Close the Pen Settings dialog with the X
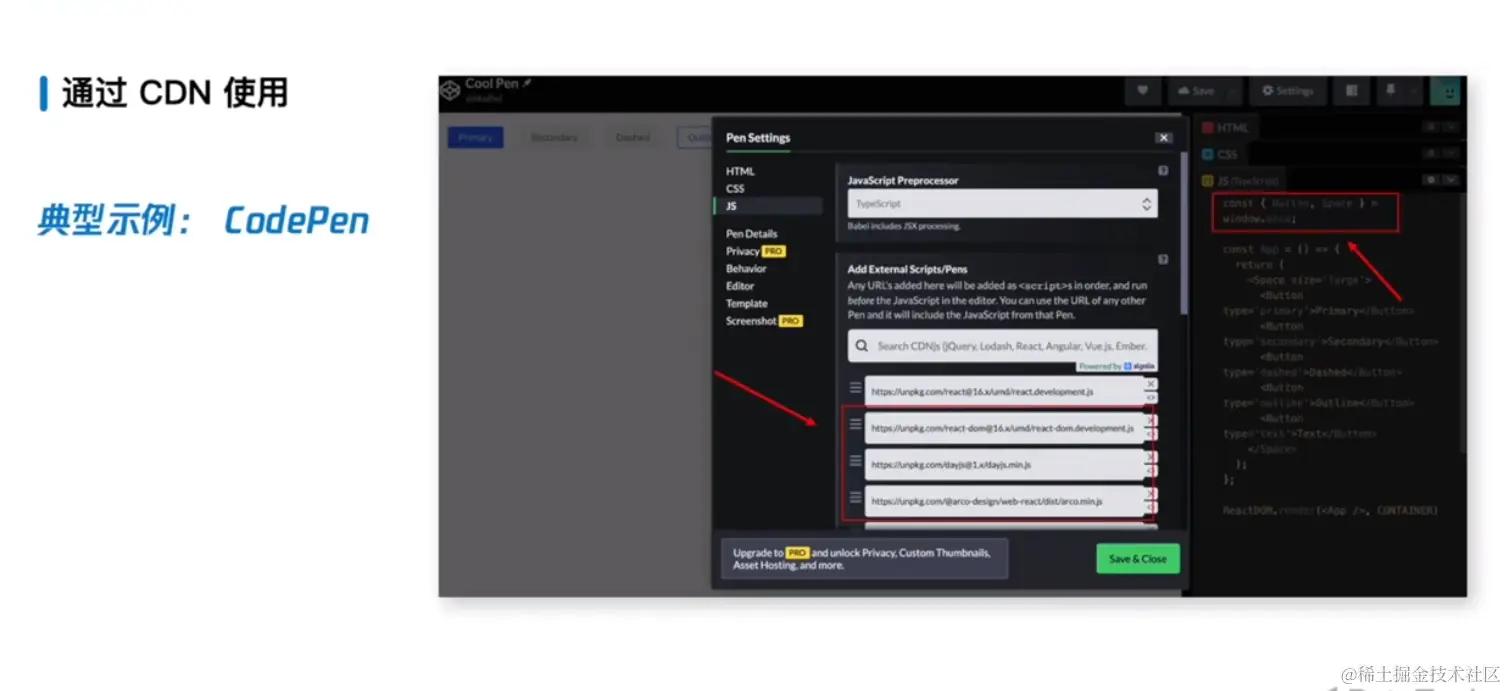This screenshot has width=1507, height=691. 1163,138
